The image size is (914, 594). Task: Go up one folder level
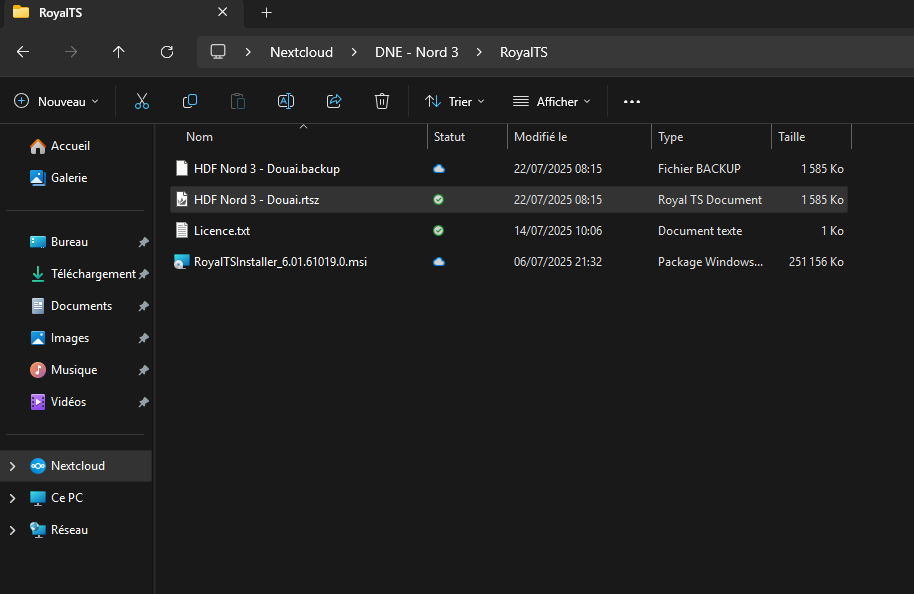(x=118, y=52)
